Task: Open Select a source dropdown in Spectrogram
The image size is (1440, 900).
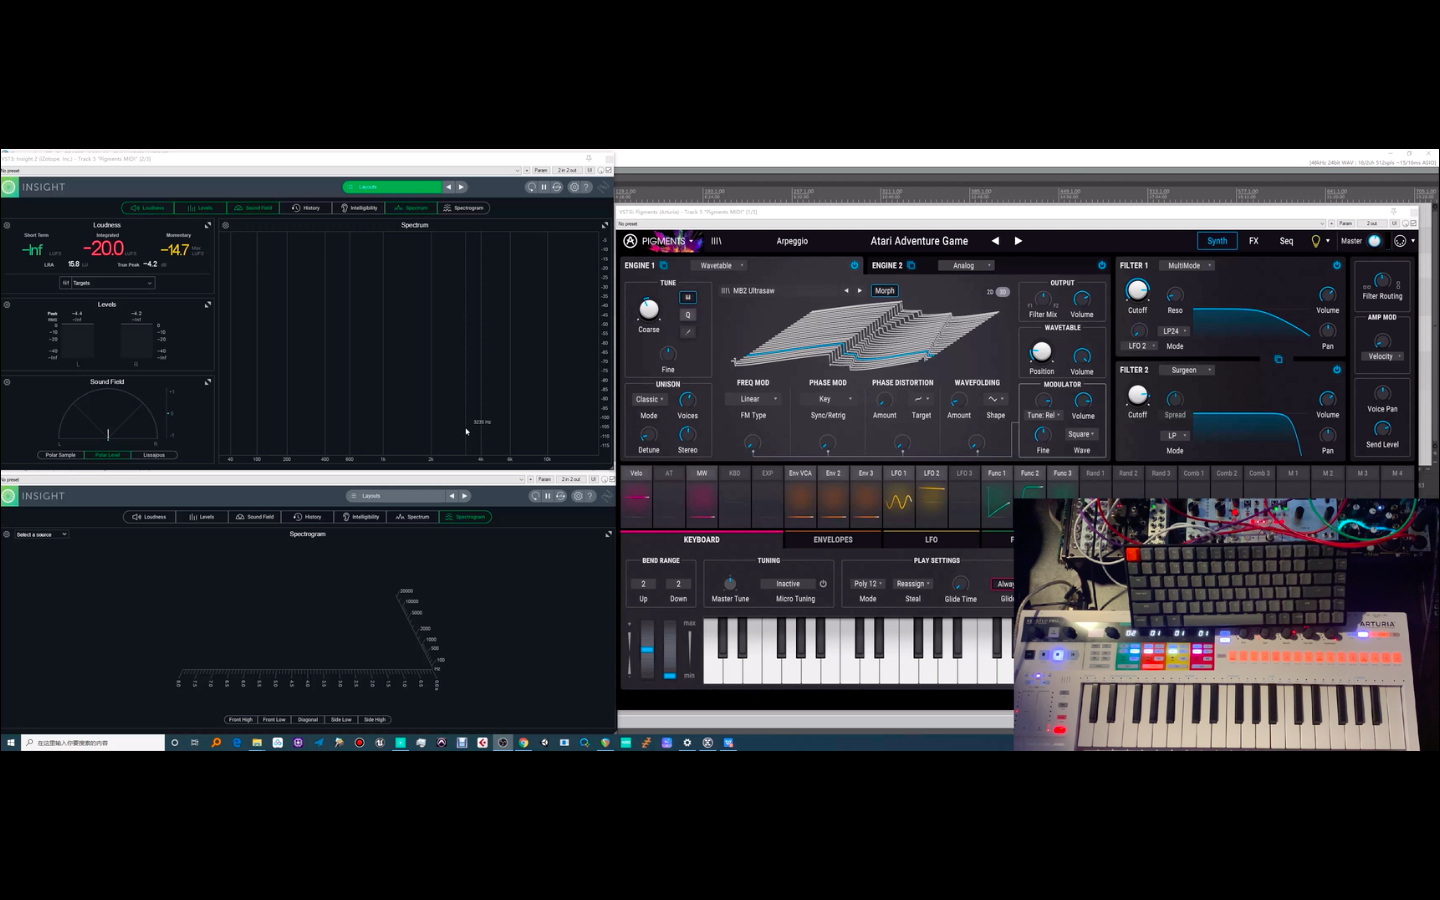Action: click(x=40, y=534)
